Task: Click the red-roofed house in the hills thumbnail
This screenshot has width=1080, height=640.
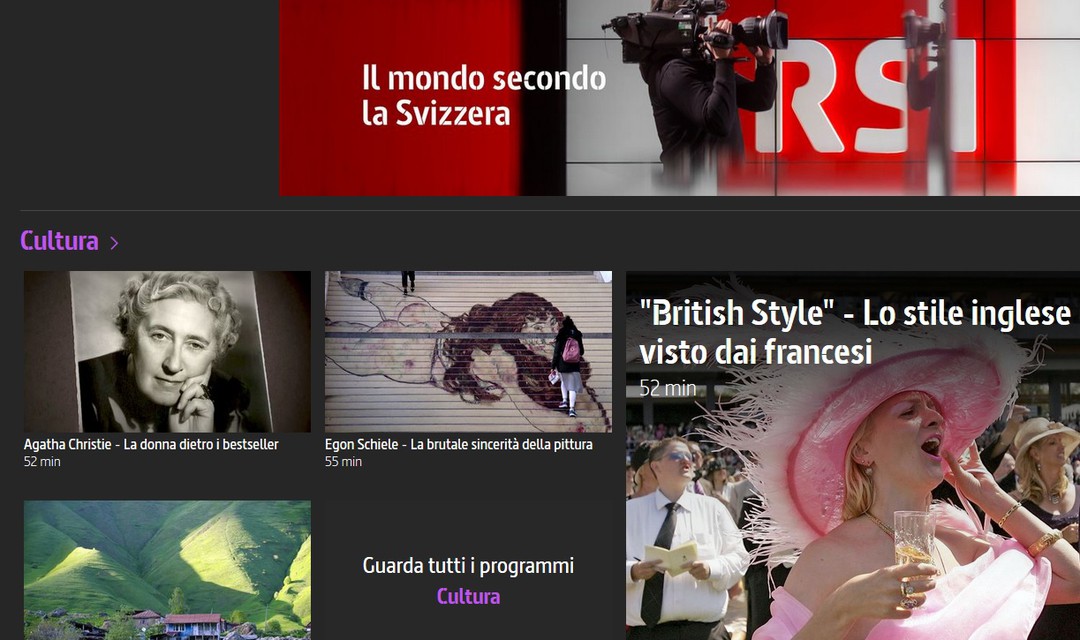Action: pyautogui.click(x=192, y=624)
